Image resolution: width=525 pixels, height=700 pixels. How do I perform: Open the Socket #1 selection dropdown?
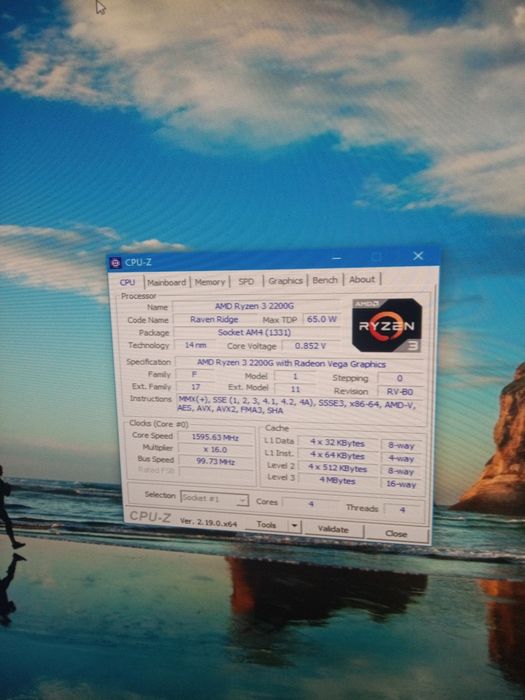coord(214,499)
